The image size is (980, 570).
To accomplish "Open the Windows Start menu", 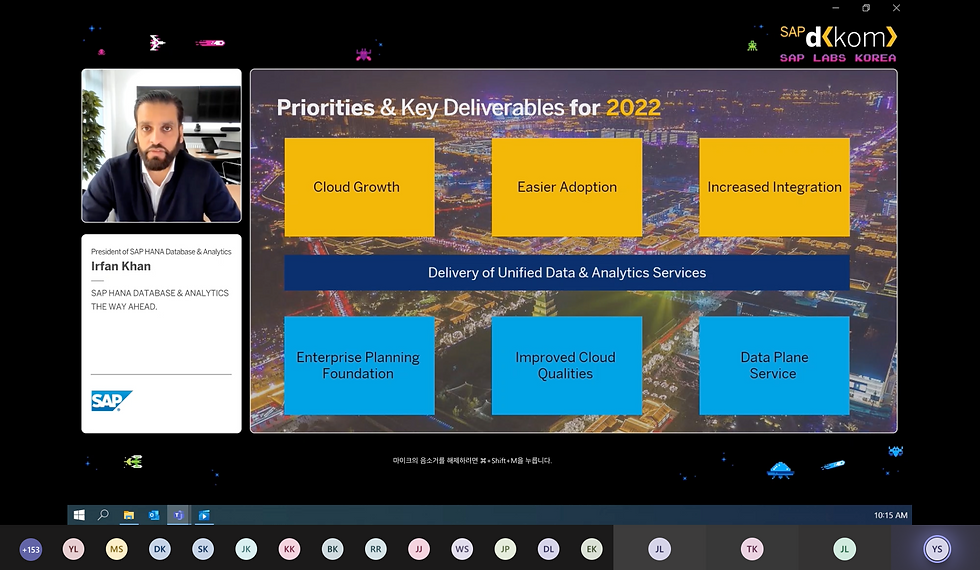I will pos(79,515).
